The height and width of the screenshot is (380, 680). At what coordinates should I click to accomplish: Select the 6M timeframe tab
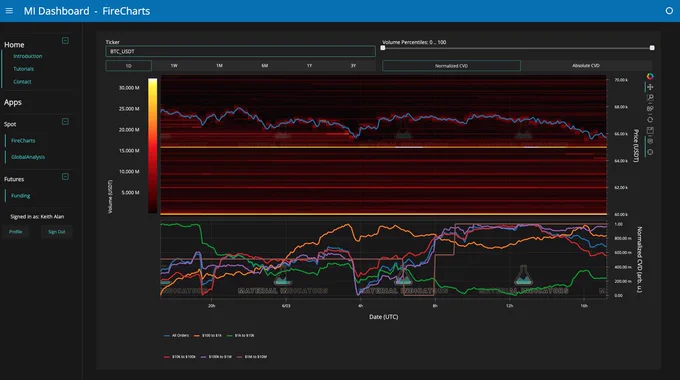pos(265,66)
